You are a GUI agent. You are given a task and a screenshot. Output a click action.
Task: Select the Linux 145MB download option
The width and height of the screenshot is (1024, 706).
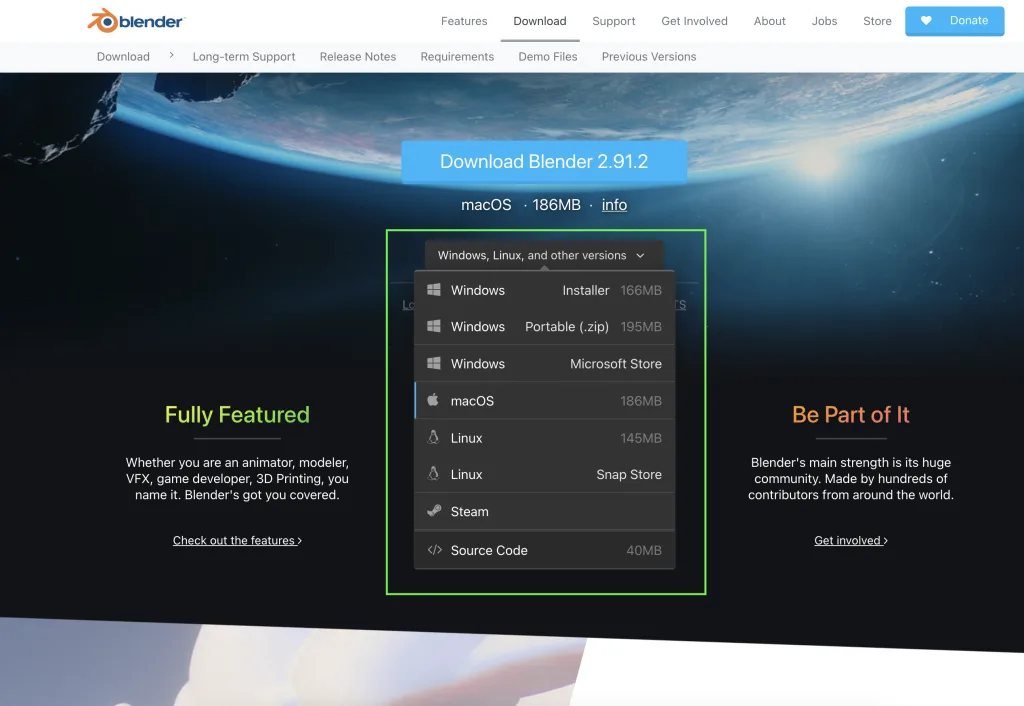click(x=545, y=438)
